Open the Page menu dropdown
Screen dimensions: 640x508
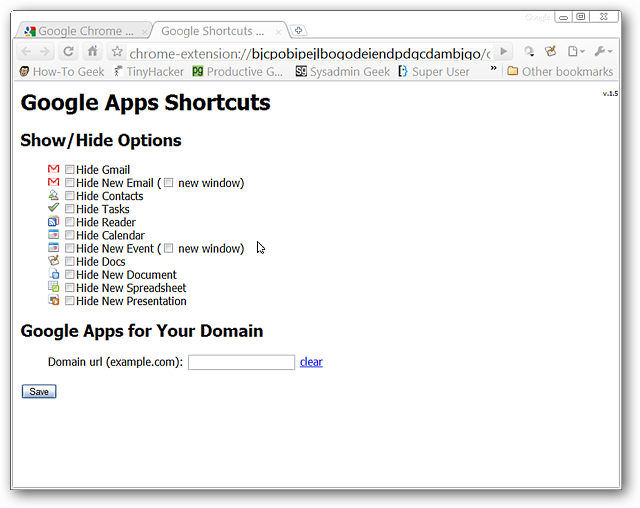[x=576, y=51]
